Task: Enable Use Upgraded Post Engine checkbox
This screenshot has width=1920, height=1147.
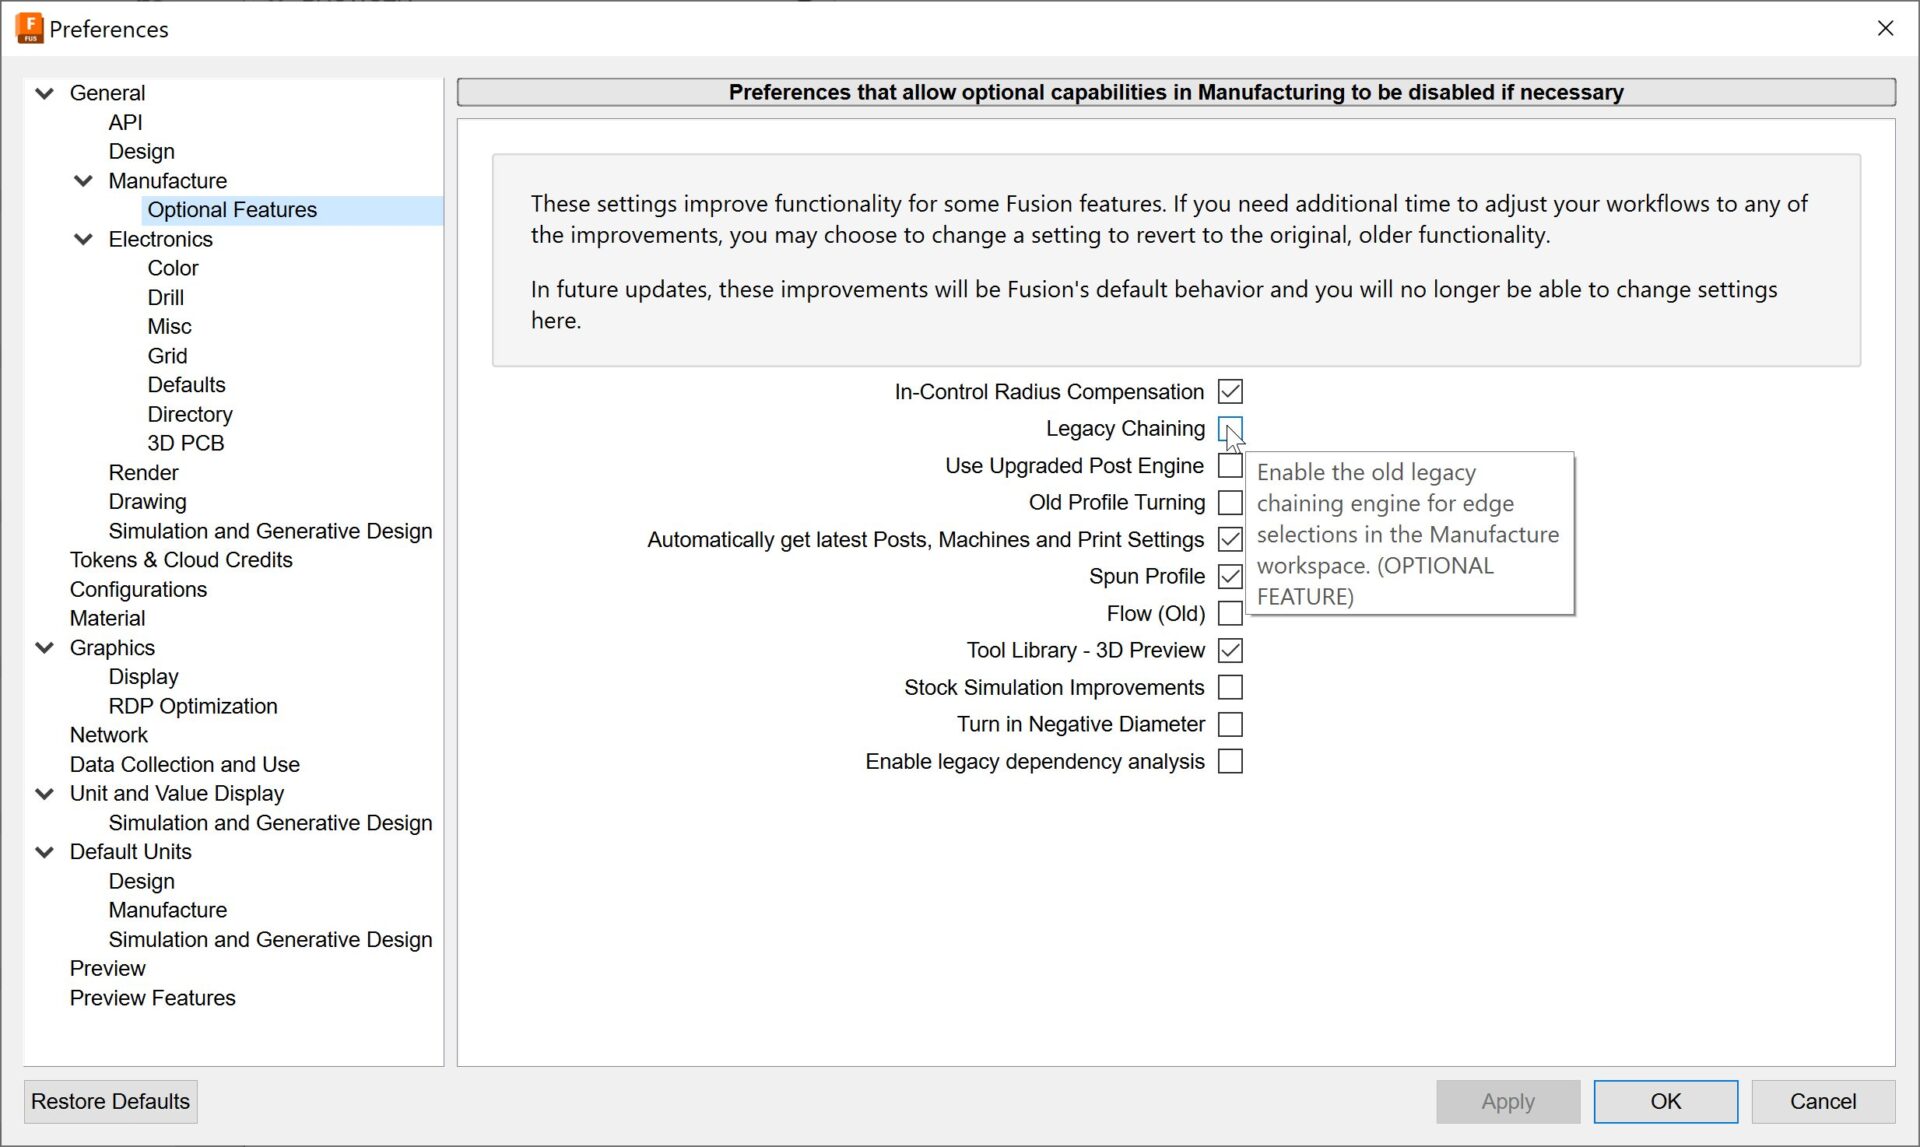Action: pyautogui.click(x=1230, y=466)
